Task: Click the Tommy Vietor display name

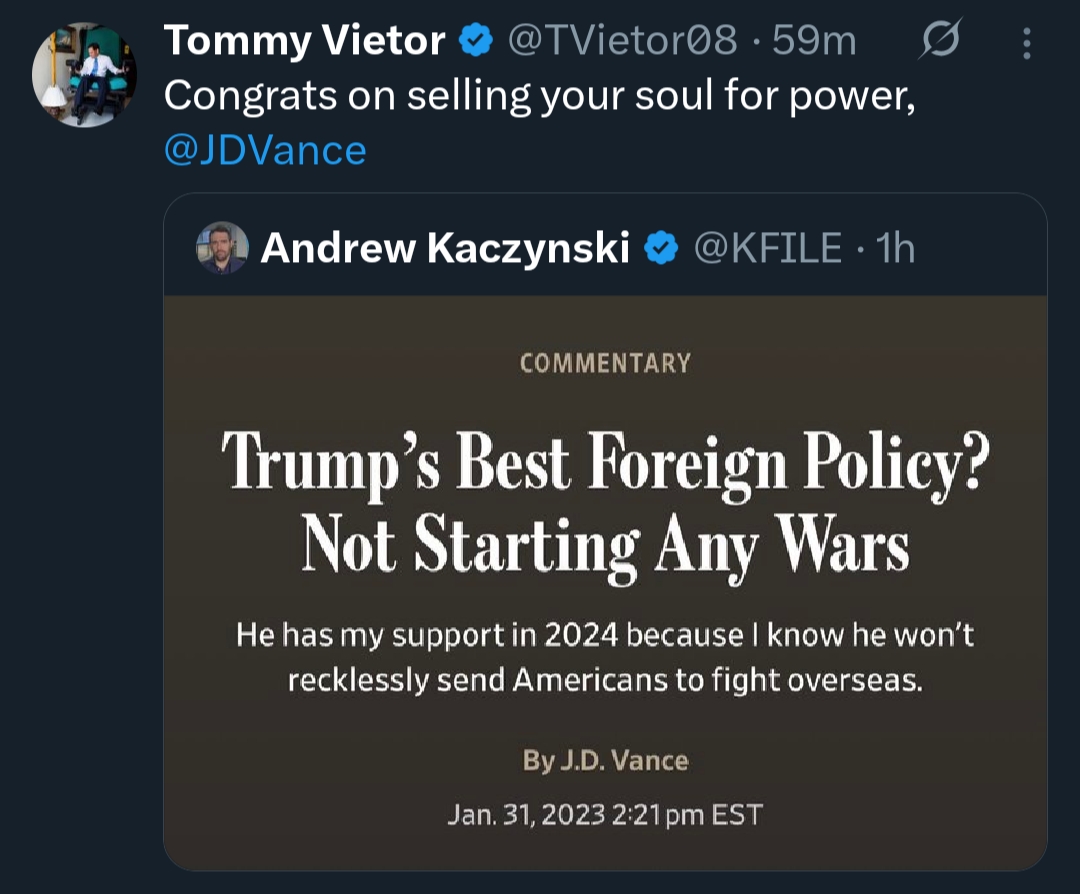Action: [x=304, y=41]
